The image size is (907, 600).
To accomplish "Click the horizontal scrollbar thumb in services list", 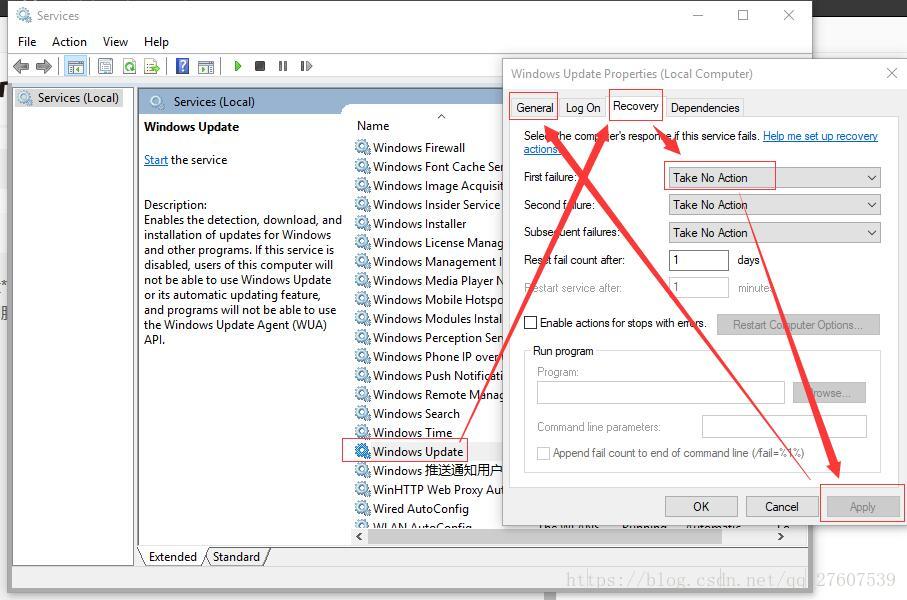I will [x=545, y=536].
